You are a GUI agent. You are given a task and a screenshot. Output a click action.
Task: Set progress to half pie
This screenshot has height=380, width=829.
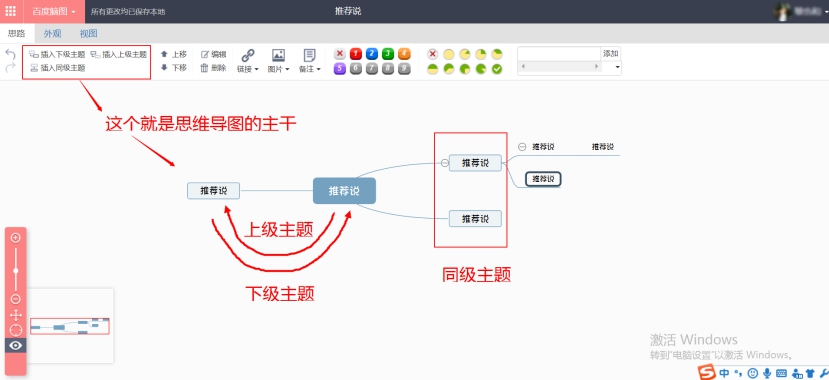432,69
